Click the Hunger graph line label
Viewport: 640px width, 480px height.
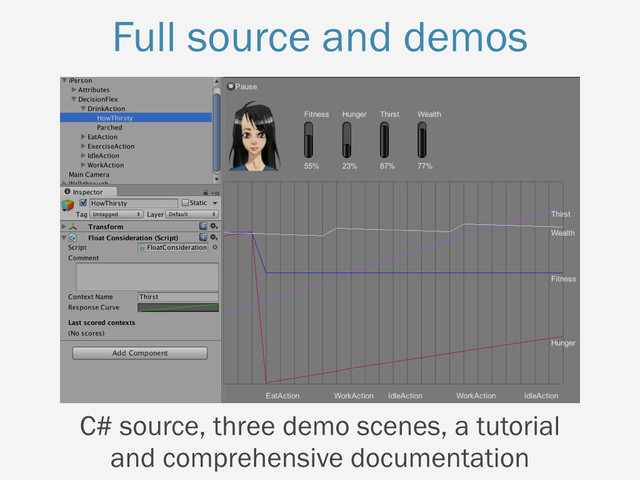pyautogui.click(x=563, y=343)
